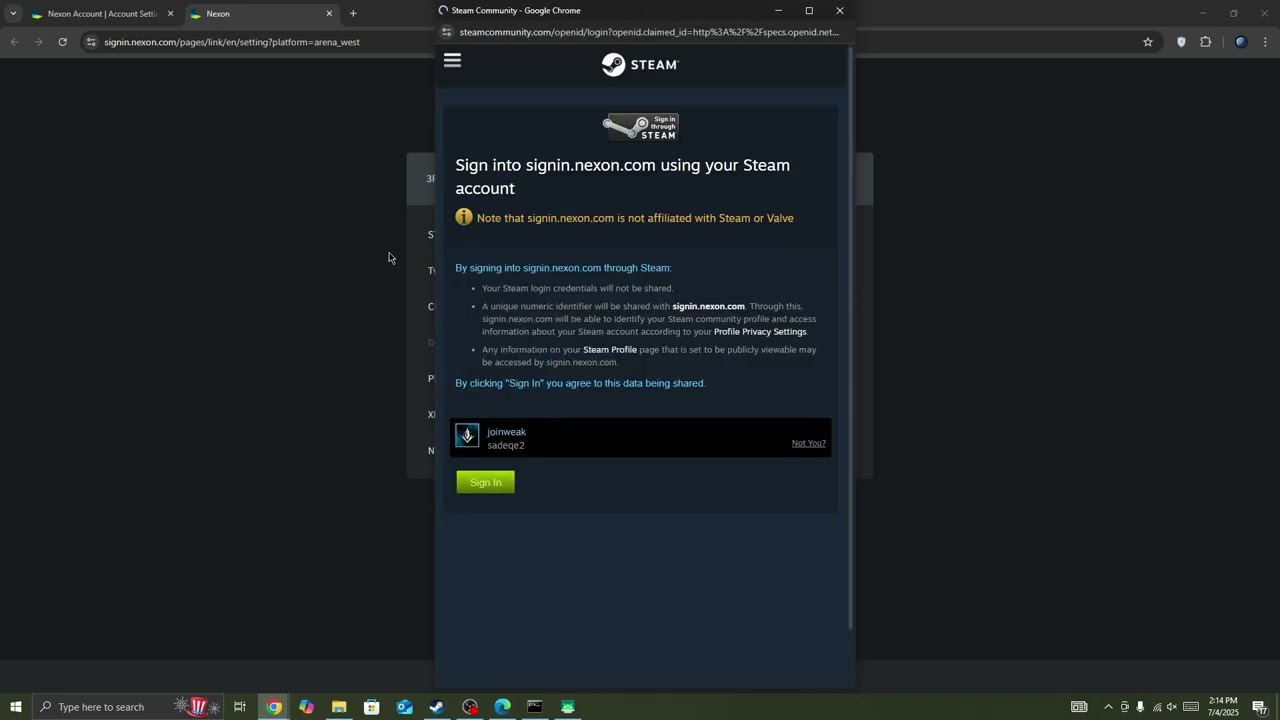Open the Steam Profile link

pos(610,350)
